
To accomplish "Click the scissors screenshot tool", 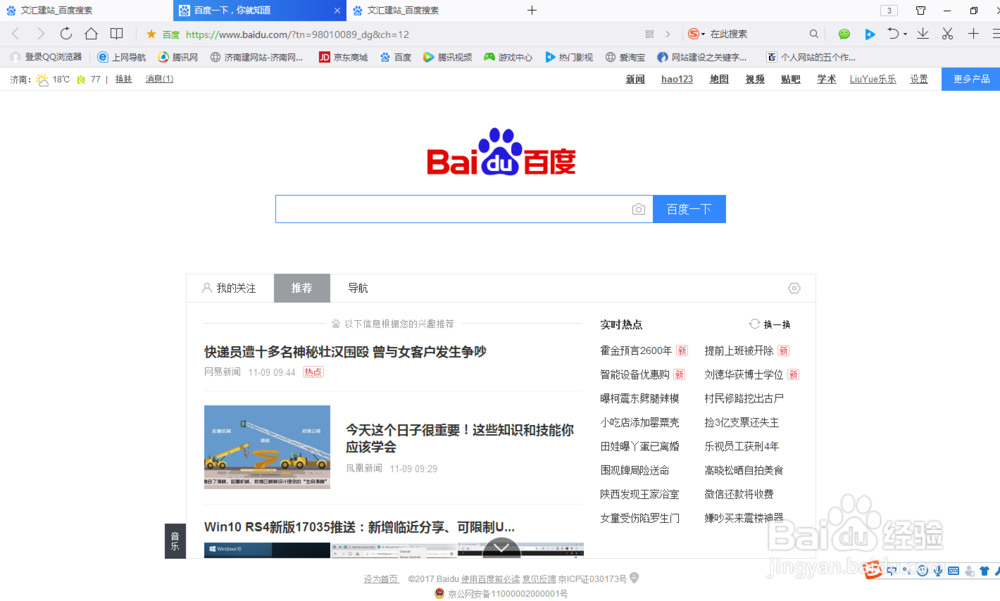I will point(948,34).
